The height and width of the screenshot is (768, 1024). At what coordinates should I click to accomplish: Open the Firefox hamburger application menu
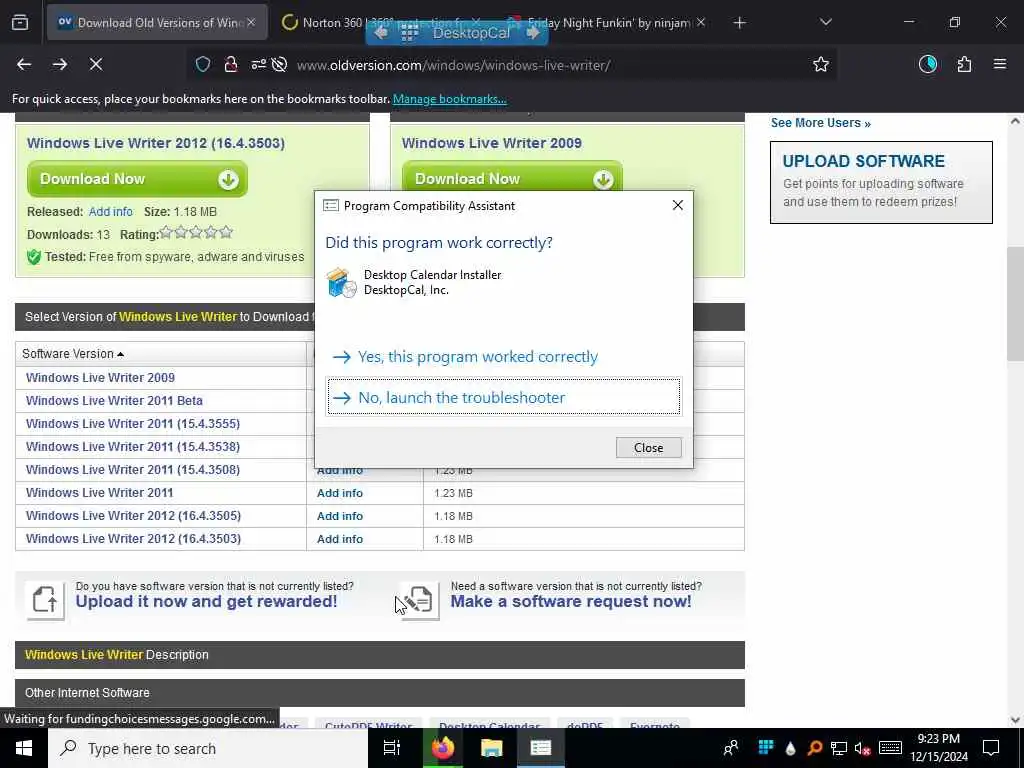[x=1000, y=64]
